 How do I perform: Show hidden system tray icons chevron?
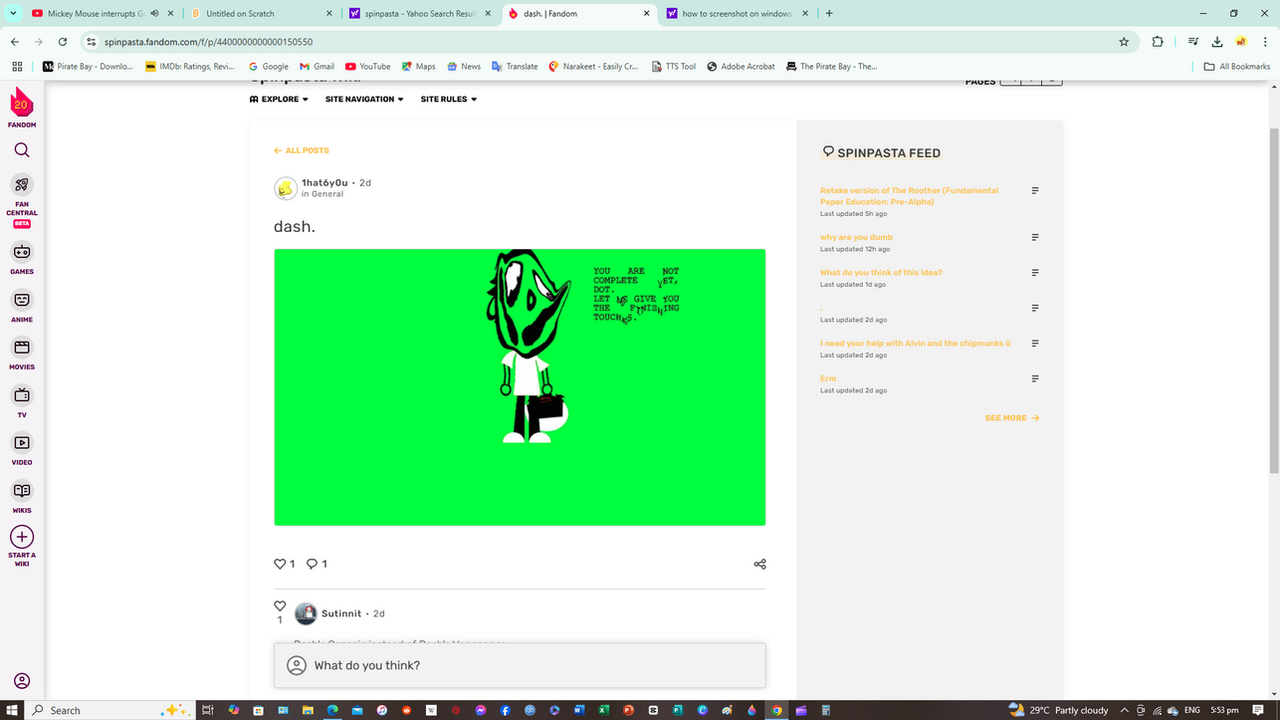[x=1124, y=710]
